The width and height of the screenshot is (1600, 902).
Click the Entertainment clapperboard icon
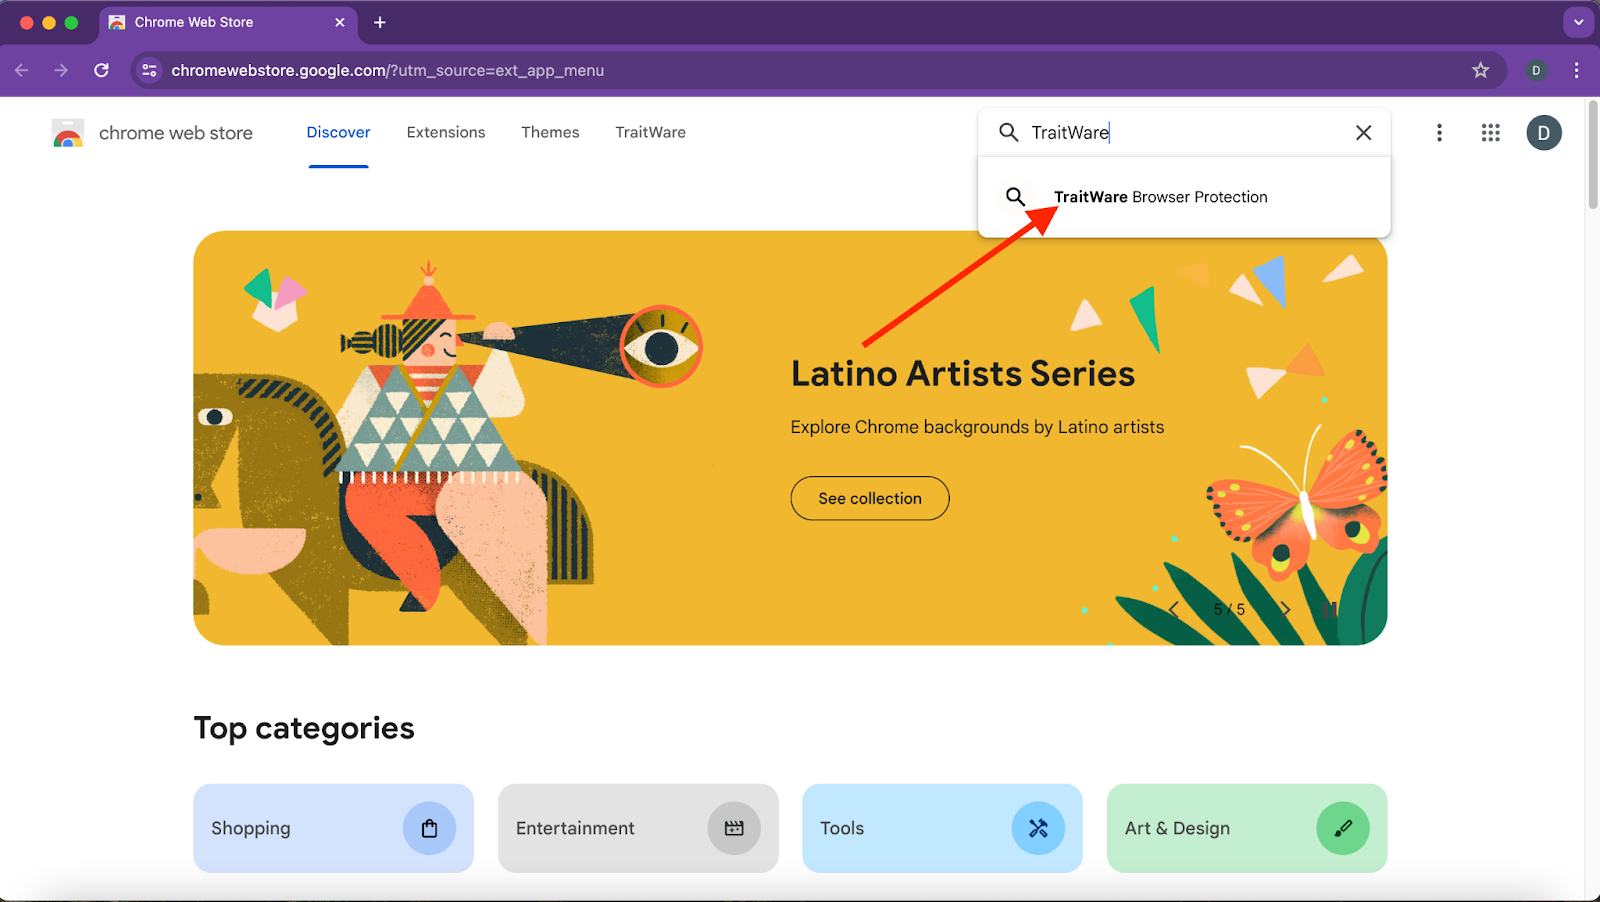[x=734, y=828]
